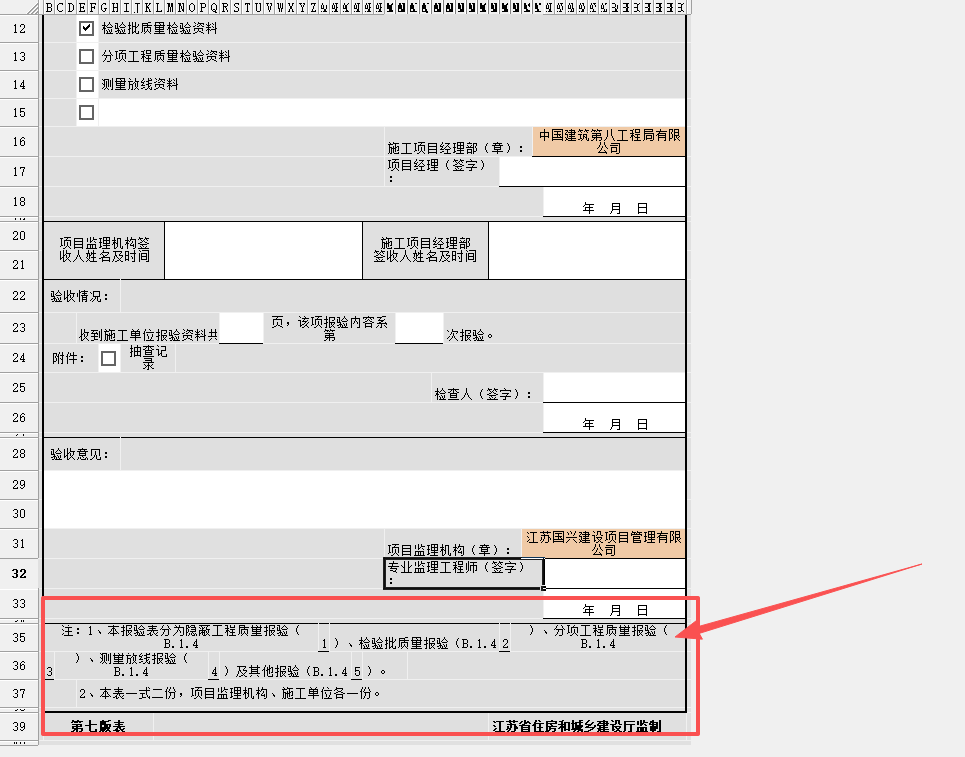Screen dimensions: 965x757
Task: Toggle the 附件 抽查记录 checkbox
Action: pyautogui.click(x=108, y=357)
